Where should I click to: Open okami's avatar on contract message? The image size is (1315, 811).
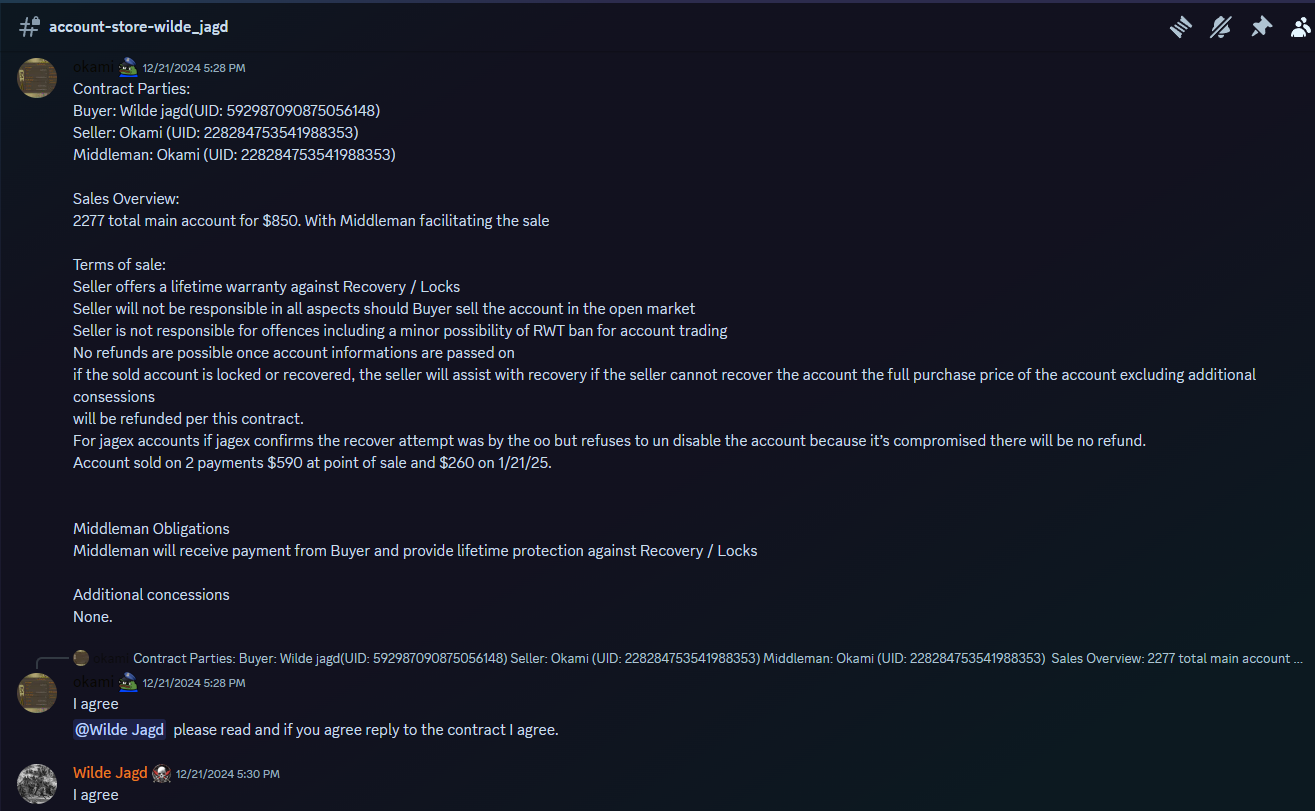point(37,77)
